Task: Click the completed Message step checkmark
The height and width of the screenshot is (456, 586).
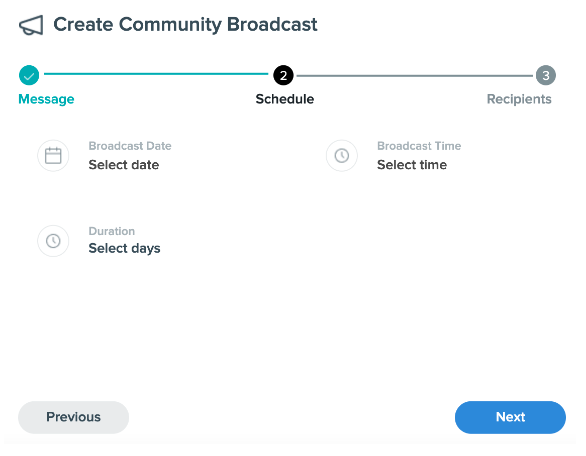Action: pos(29,75)
